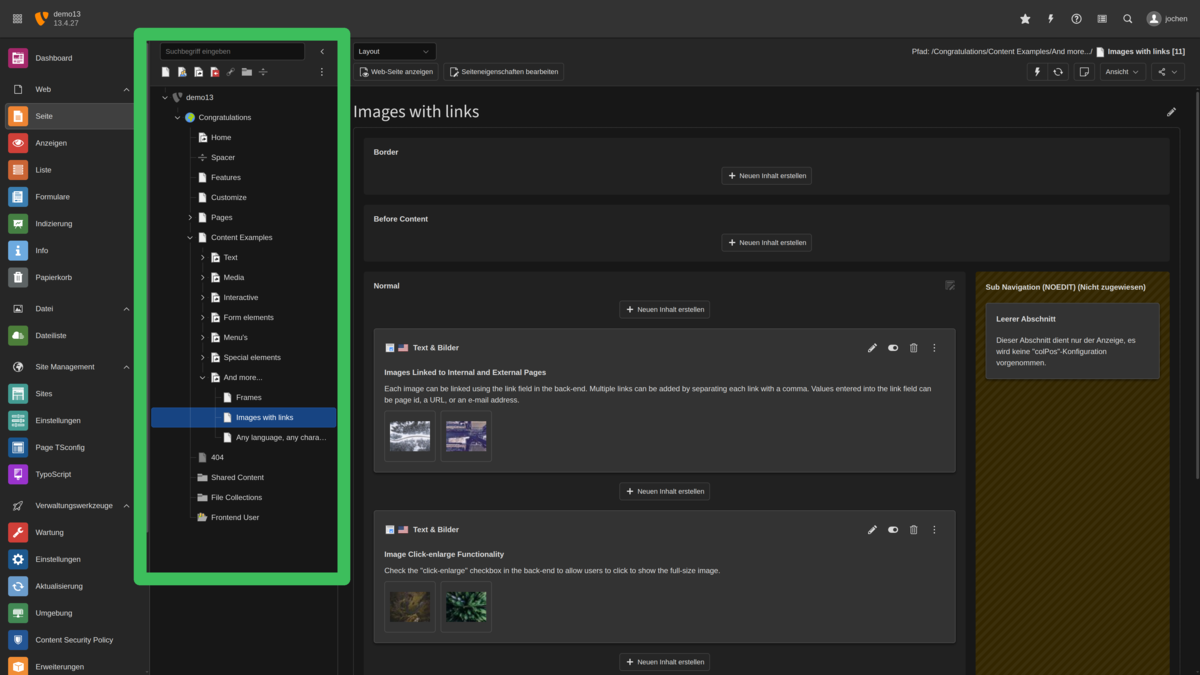Screen dimensions: 1200x675
Task: Click the search magnifier in top bar
Action: [1128, 19]
